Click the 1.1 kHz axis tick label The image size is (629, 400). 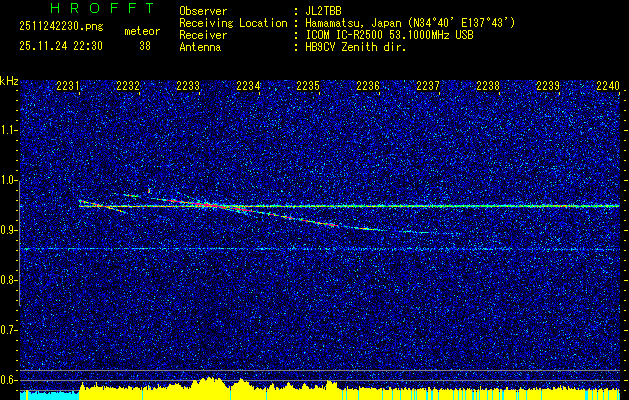pos(10,130)
